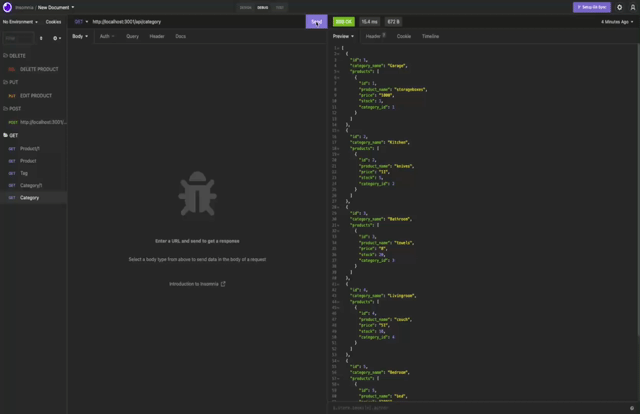
Task: Open the New Document dropdown
Action: click(56, 7)
